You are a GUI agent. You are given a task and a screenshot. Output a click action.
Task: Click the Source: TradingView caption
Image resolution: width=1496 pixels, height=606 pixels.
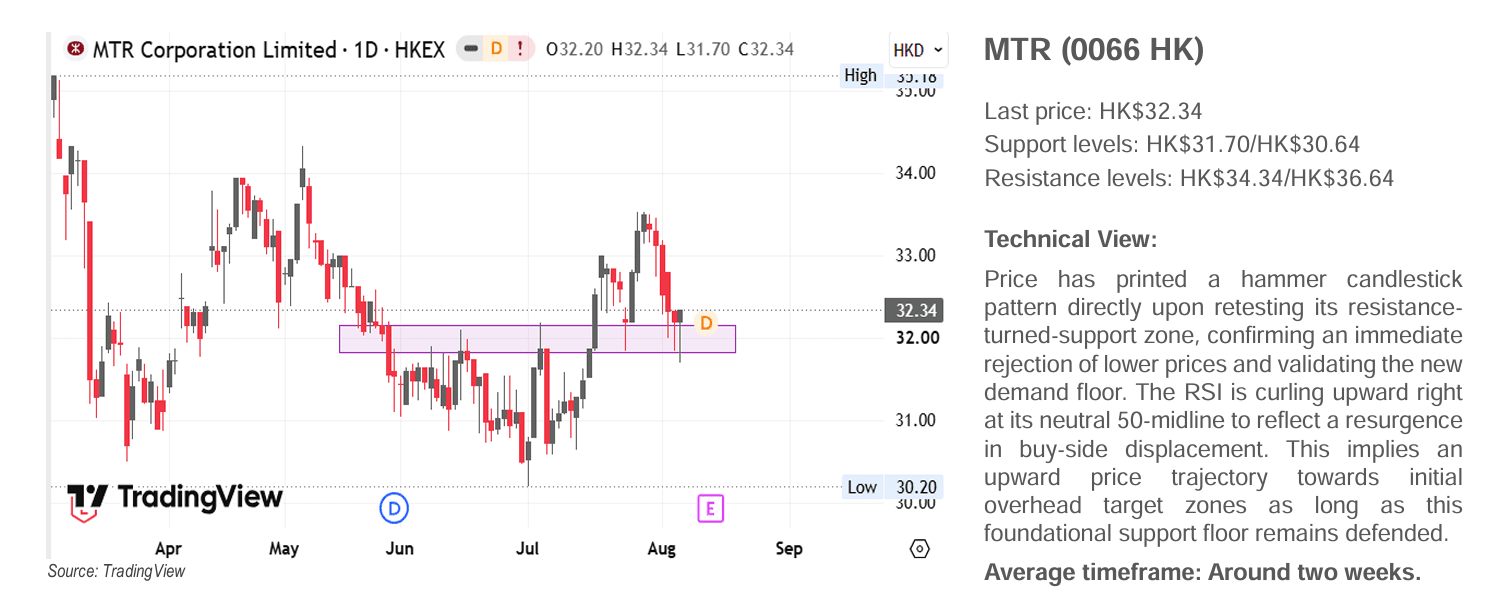pyautogui.click(x=116, y=571)
